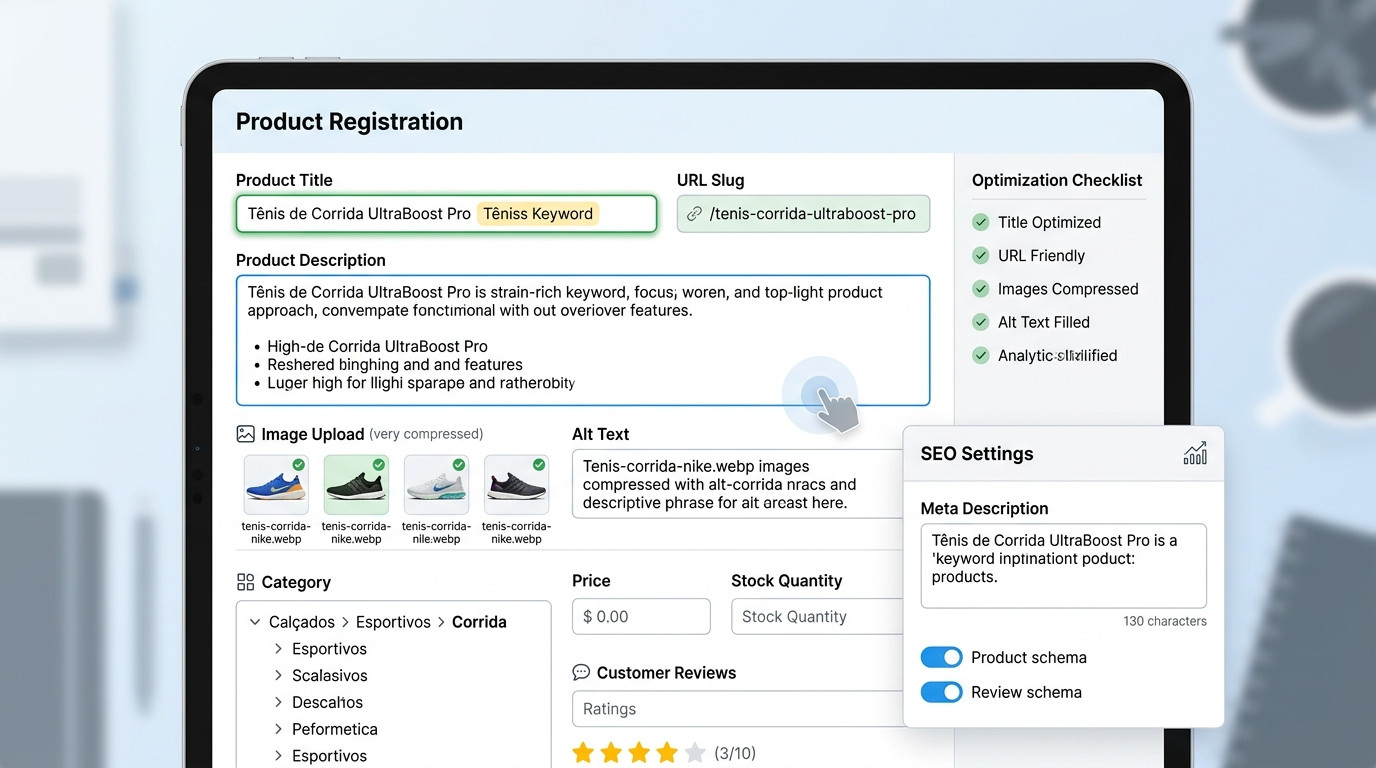Viewport: 1376px width, 768px height.
Task: Select the third rating star
Action: pos(640,752)
